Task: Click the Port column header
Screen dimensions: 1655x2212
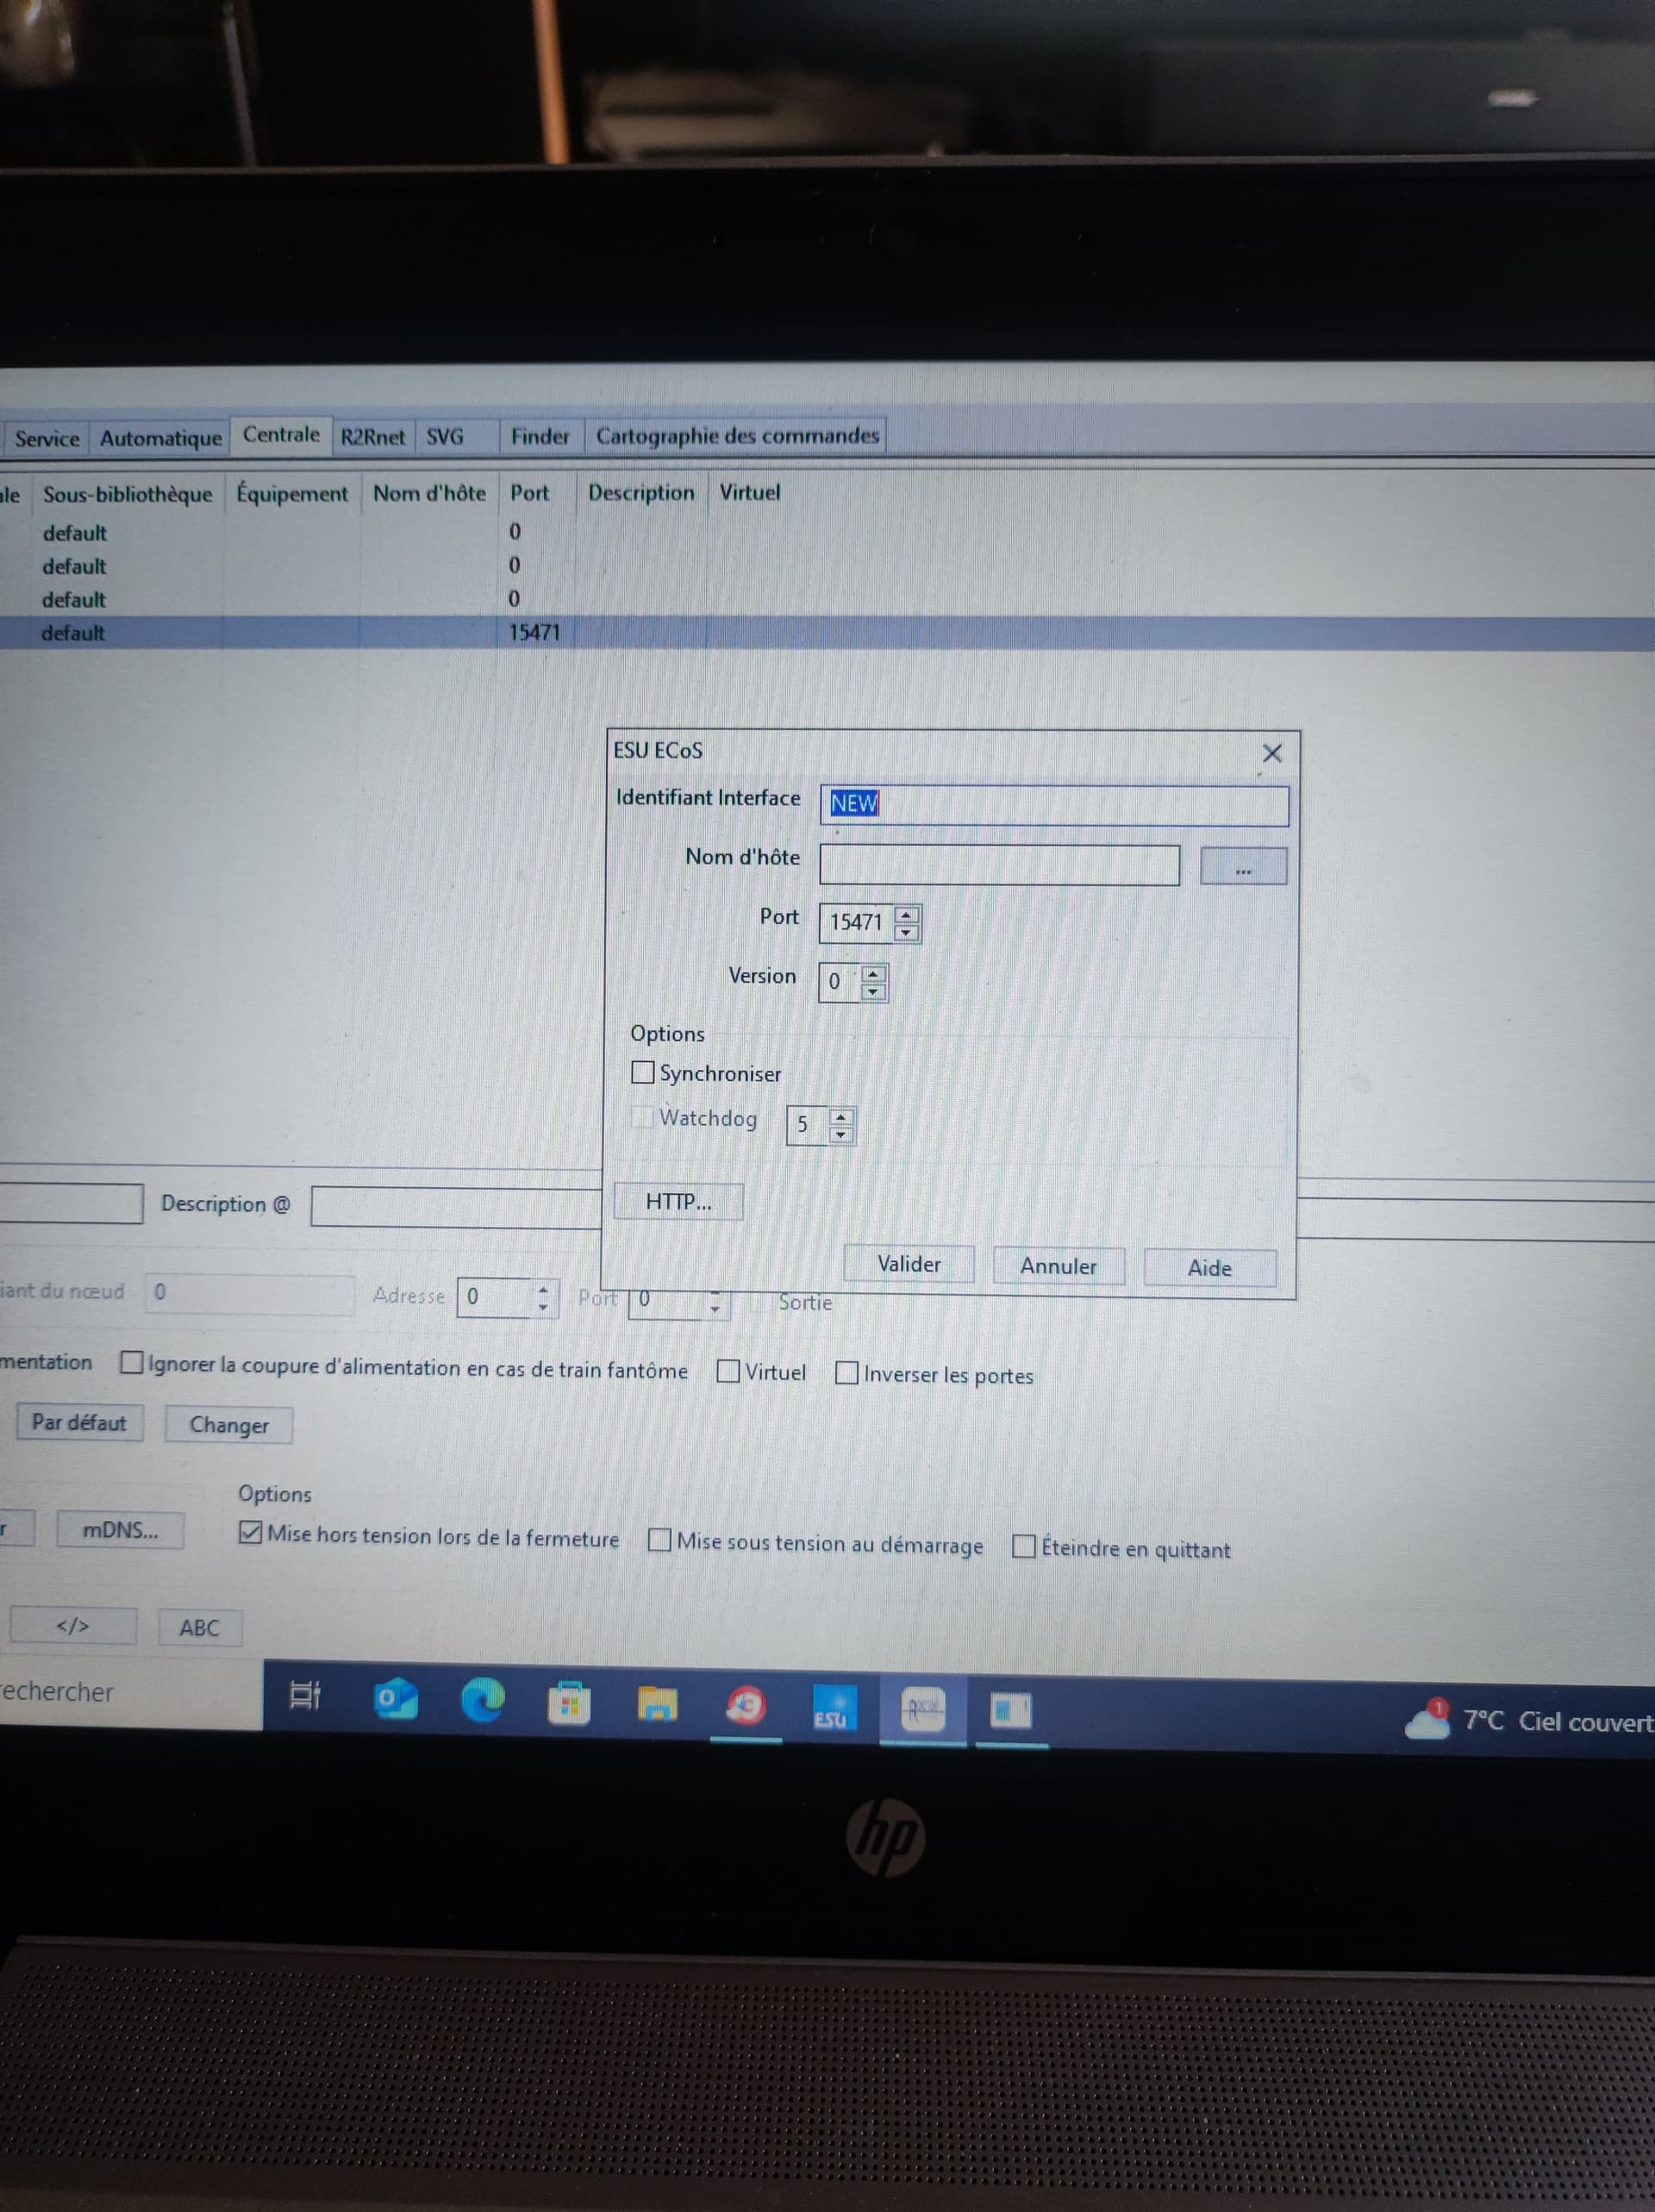Action: [530, 492]
